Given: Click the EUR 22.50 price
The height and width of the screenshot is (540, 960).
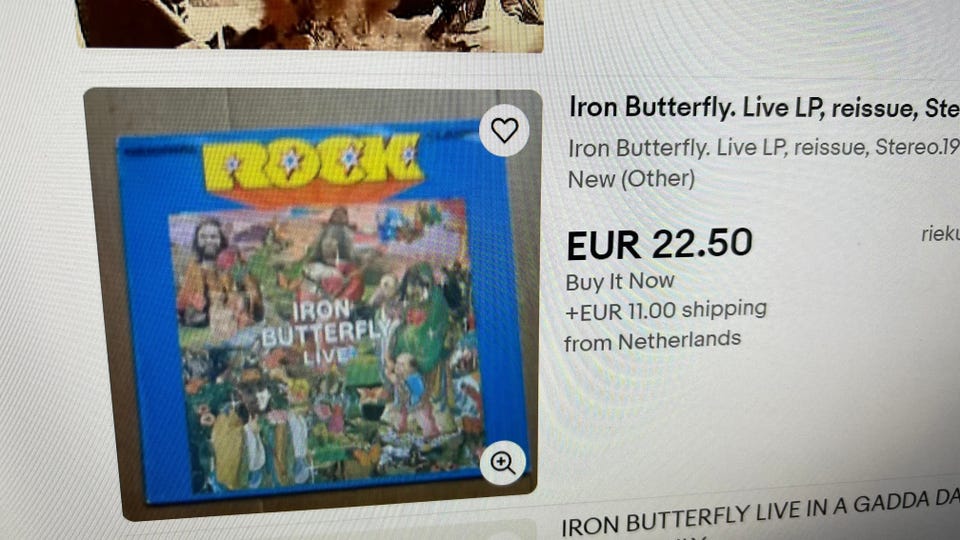Looking at the screenshot, I should point(659,244).
